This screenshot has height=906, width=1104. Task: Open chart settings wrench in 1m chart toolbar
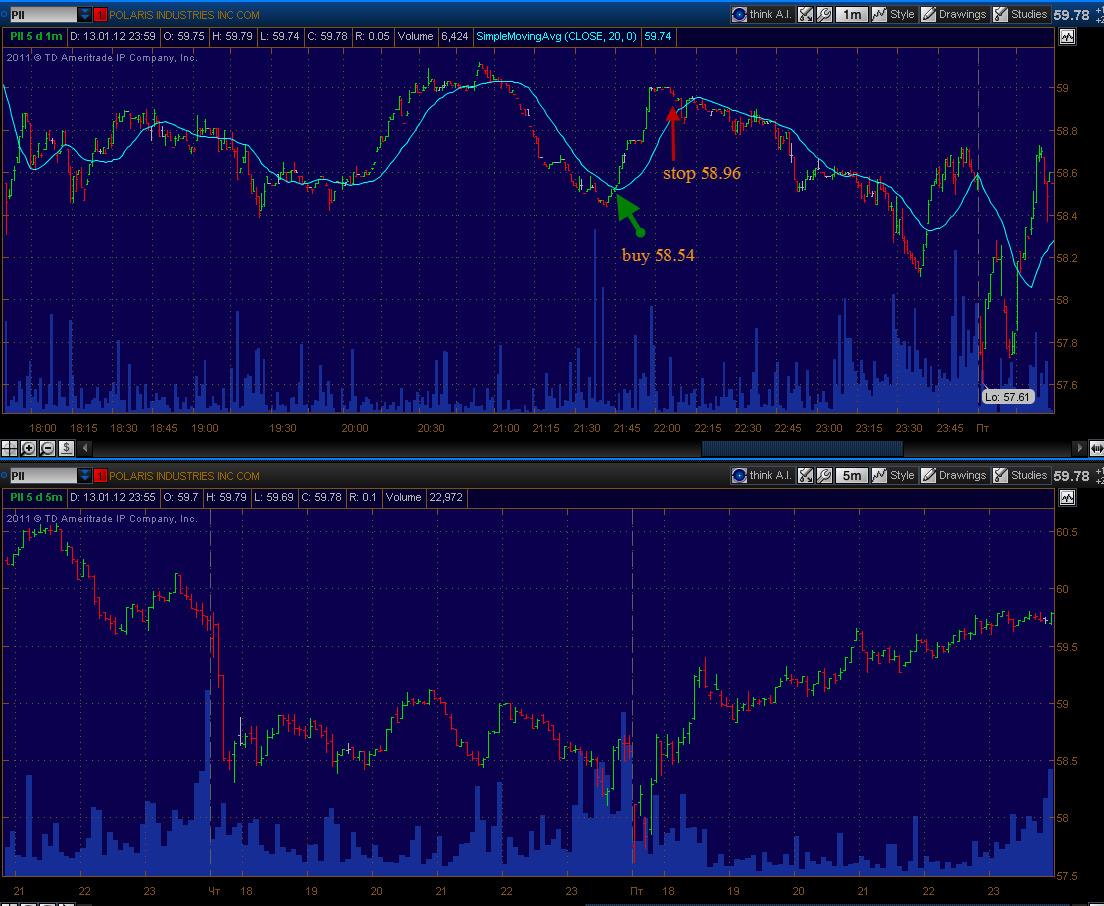coord(824,14)
